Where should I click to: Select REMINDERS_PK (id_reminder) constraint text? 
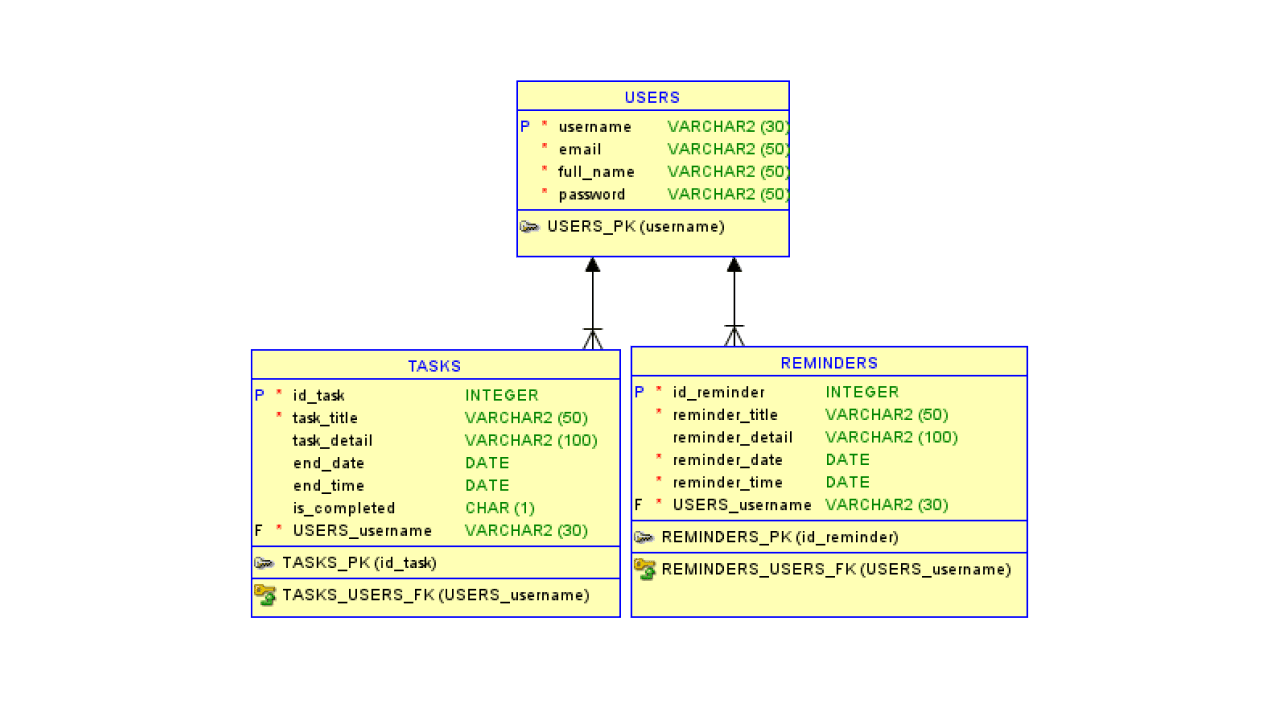point(780,537)
